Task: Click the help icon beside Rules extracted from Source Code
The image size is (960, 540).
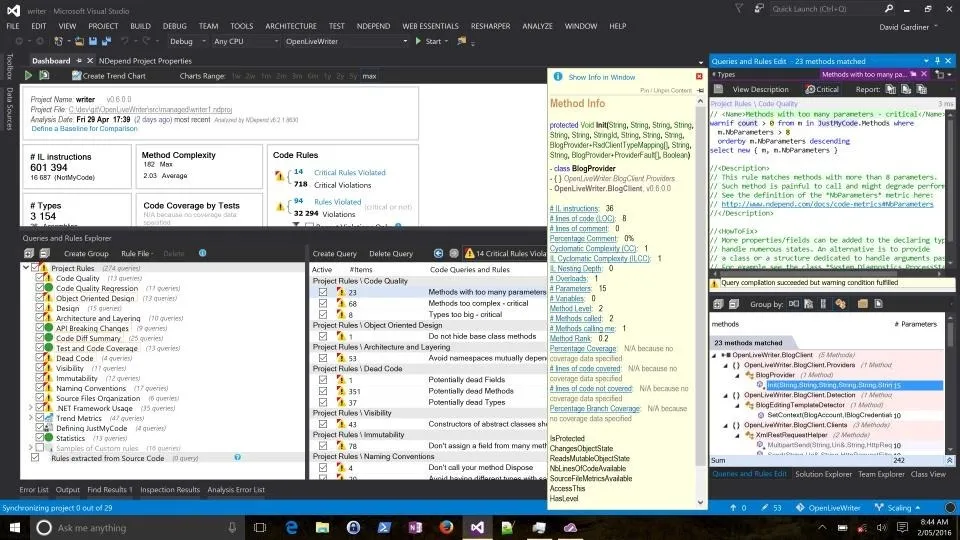Action: 237,457
